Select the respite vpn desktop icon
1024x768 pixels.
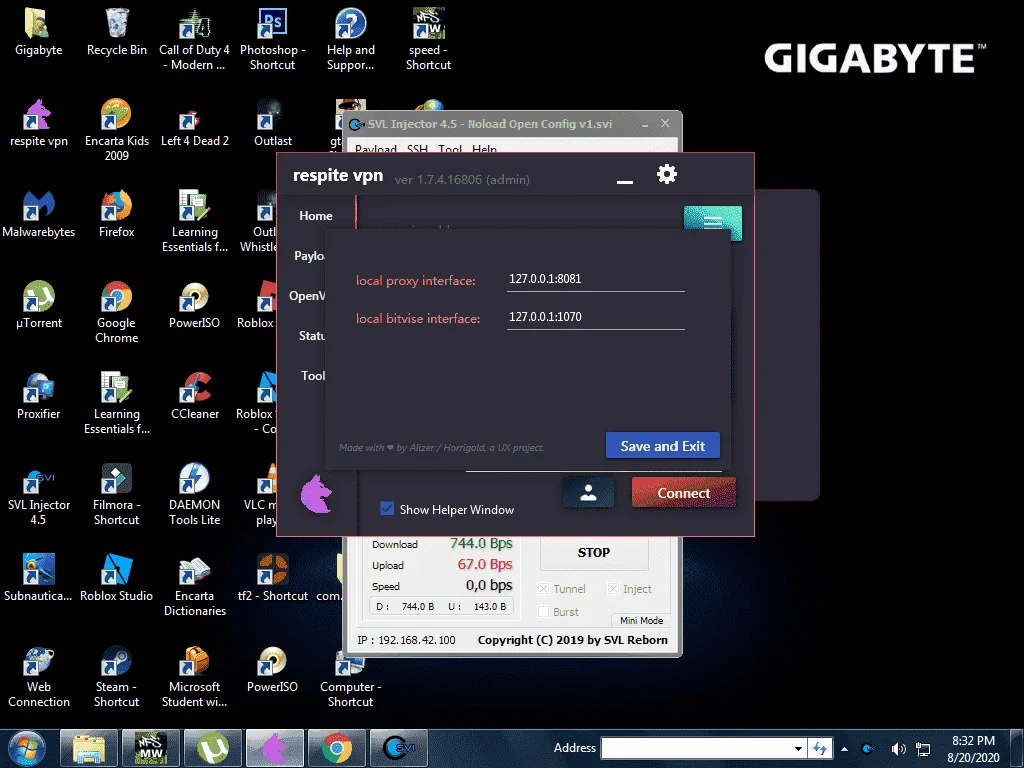(x=39, y=123)
